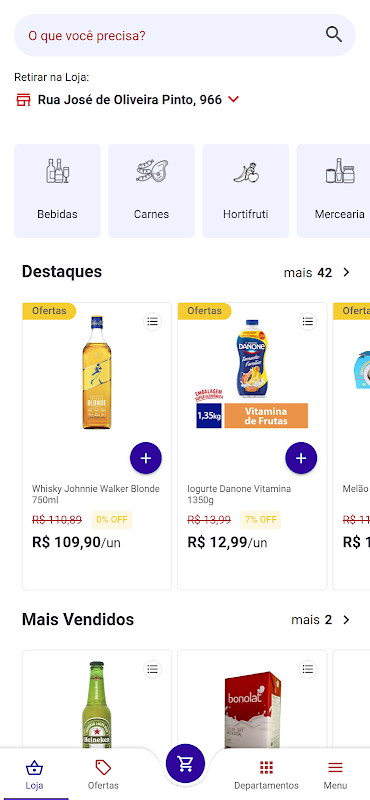
Task: Open the Departamentos tab
Action: (x=266, y=774)
